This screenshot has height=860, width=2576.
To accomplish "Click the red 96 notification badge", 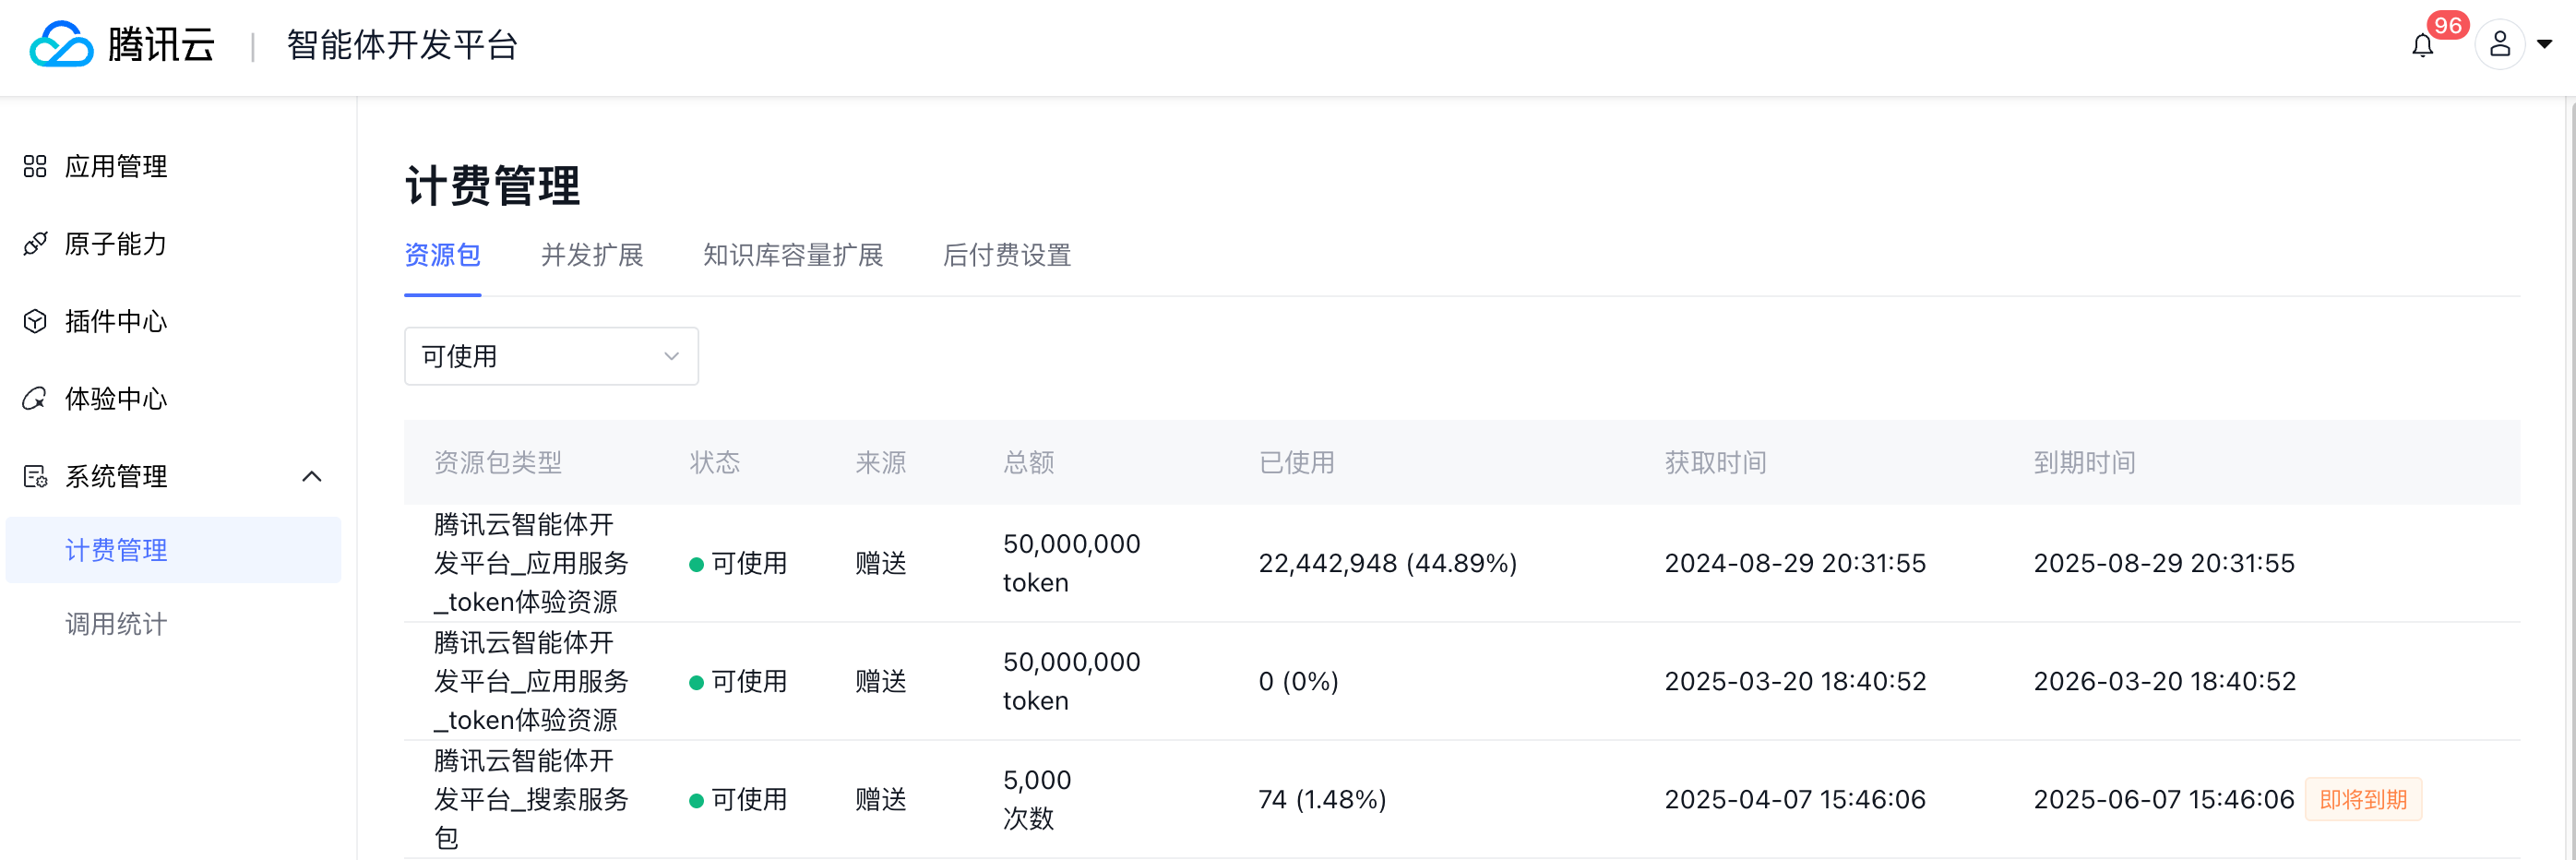I will (2447, 25).
